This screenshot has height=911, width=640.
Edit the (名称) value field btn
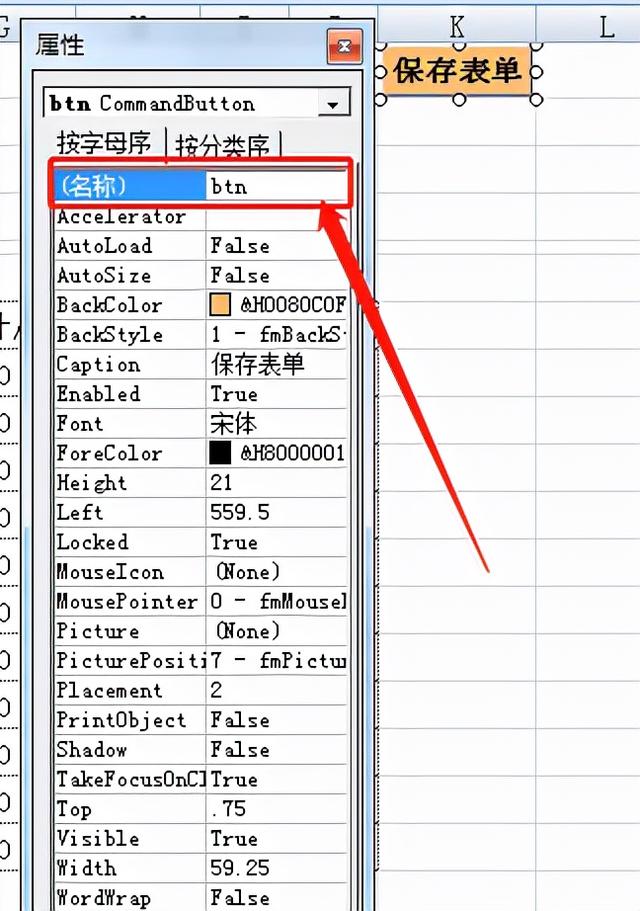click(x=275, y=187)
